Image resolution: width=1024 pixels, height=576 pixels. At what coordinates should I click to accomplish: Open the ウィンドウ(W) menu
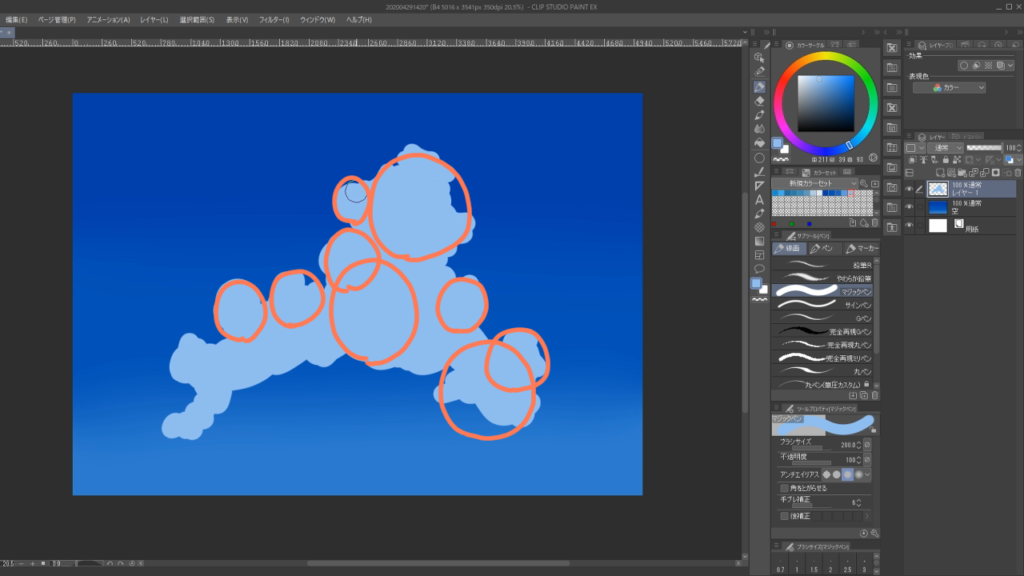pos(317,20)
